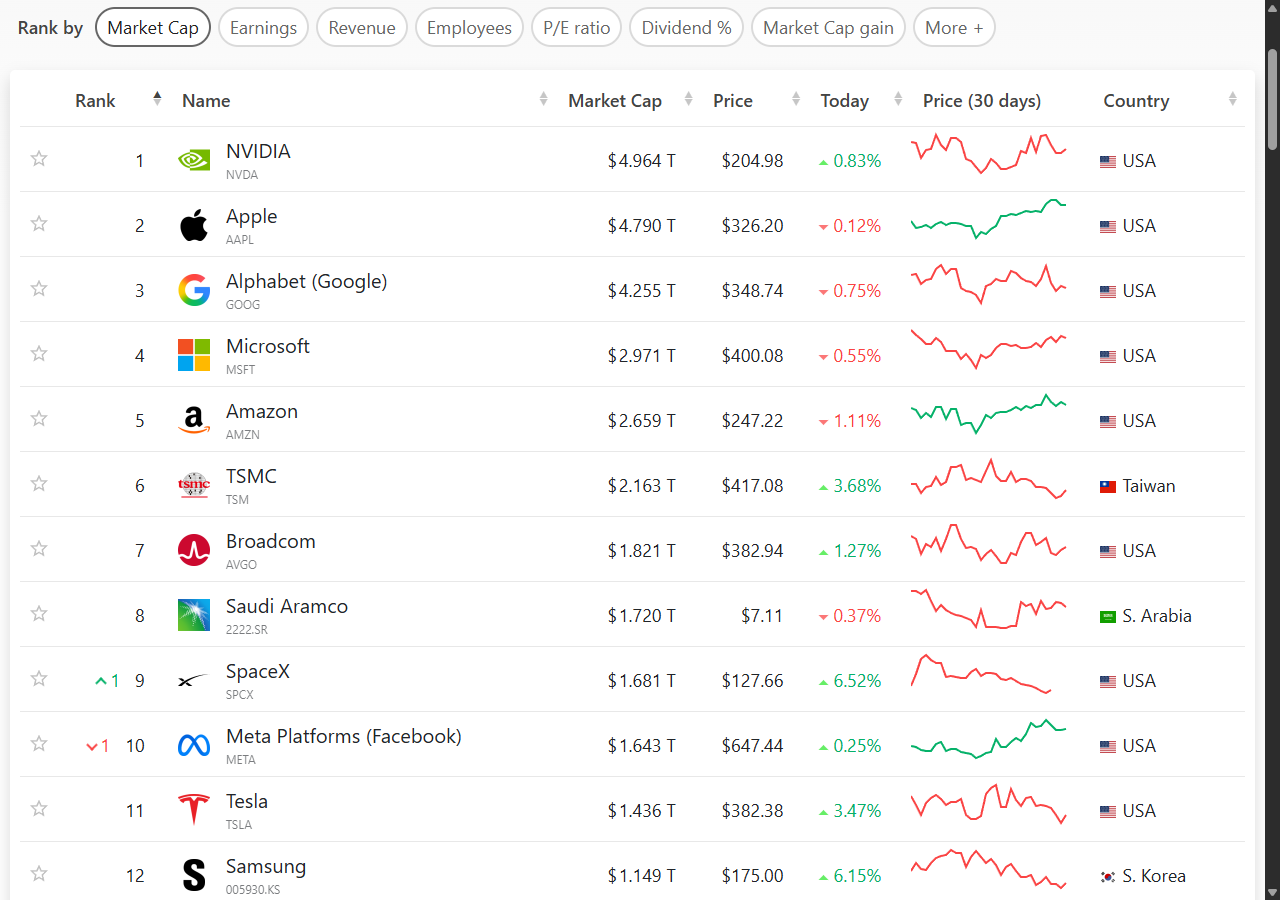This screenshot has height=900, width=1280.
Task: Click Tesla's market cap $1.436 T
Action: (642, 811)
